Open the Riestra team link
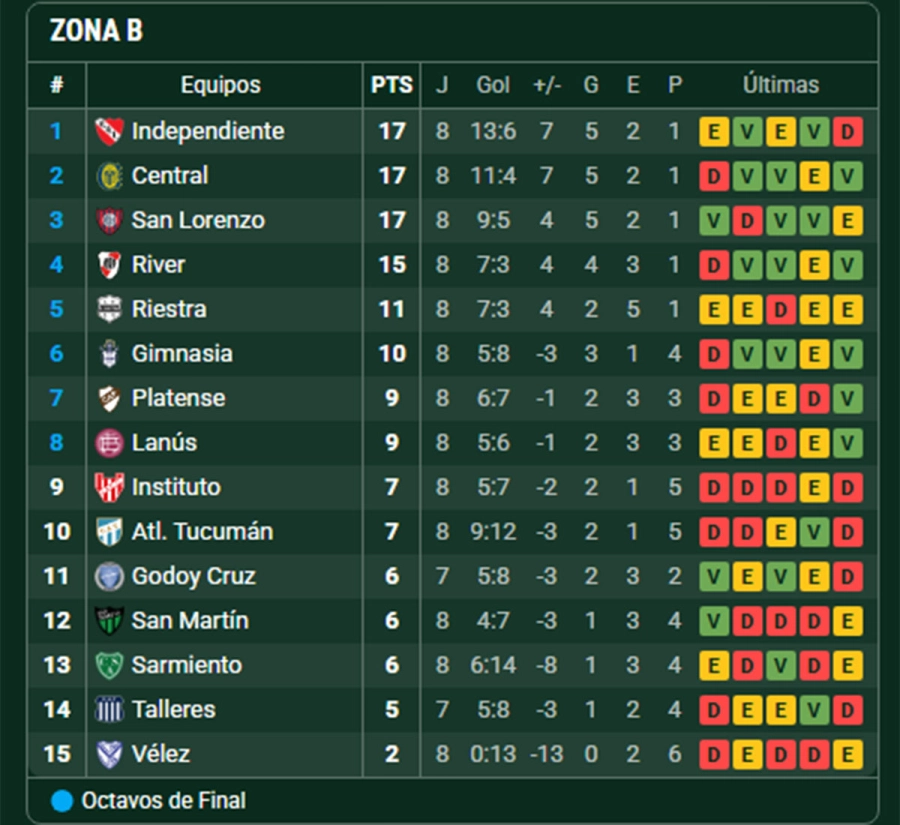 169,309
